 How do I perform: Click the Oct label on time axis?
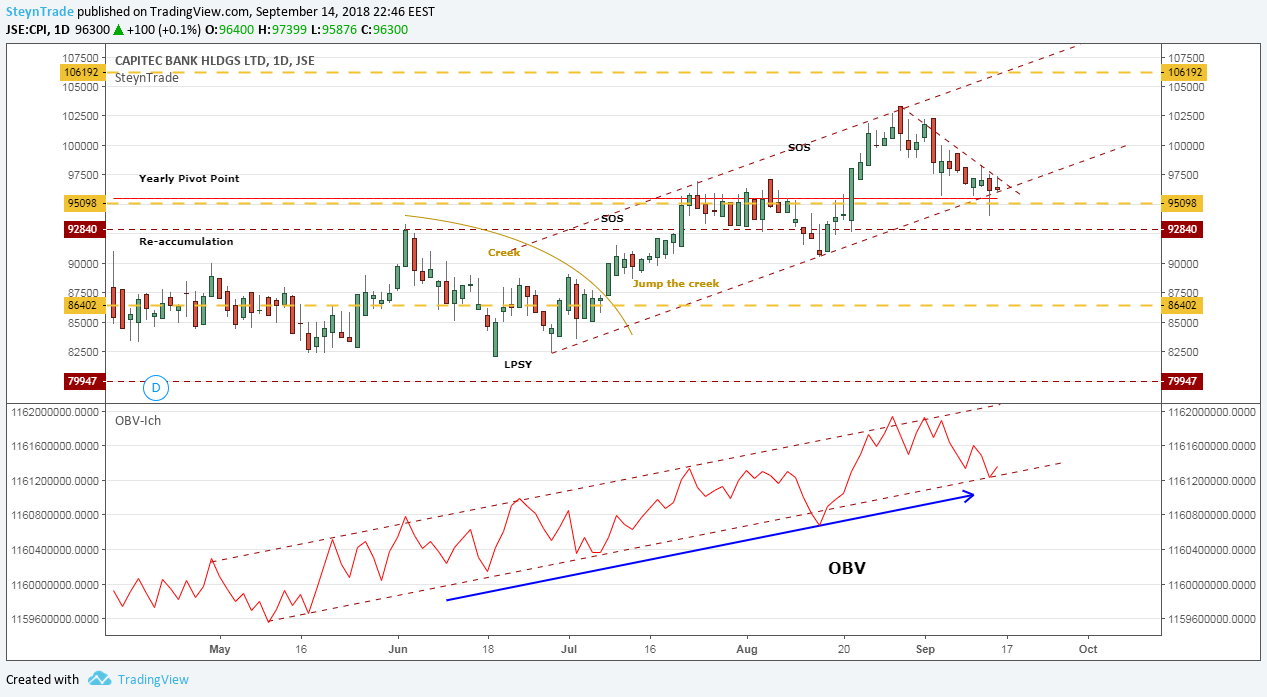click(1088, 648)
